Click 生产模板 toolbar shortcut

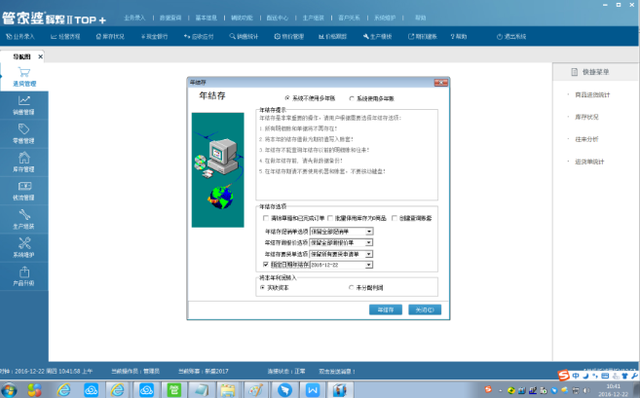[x=377, y=36]
